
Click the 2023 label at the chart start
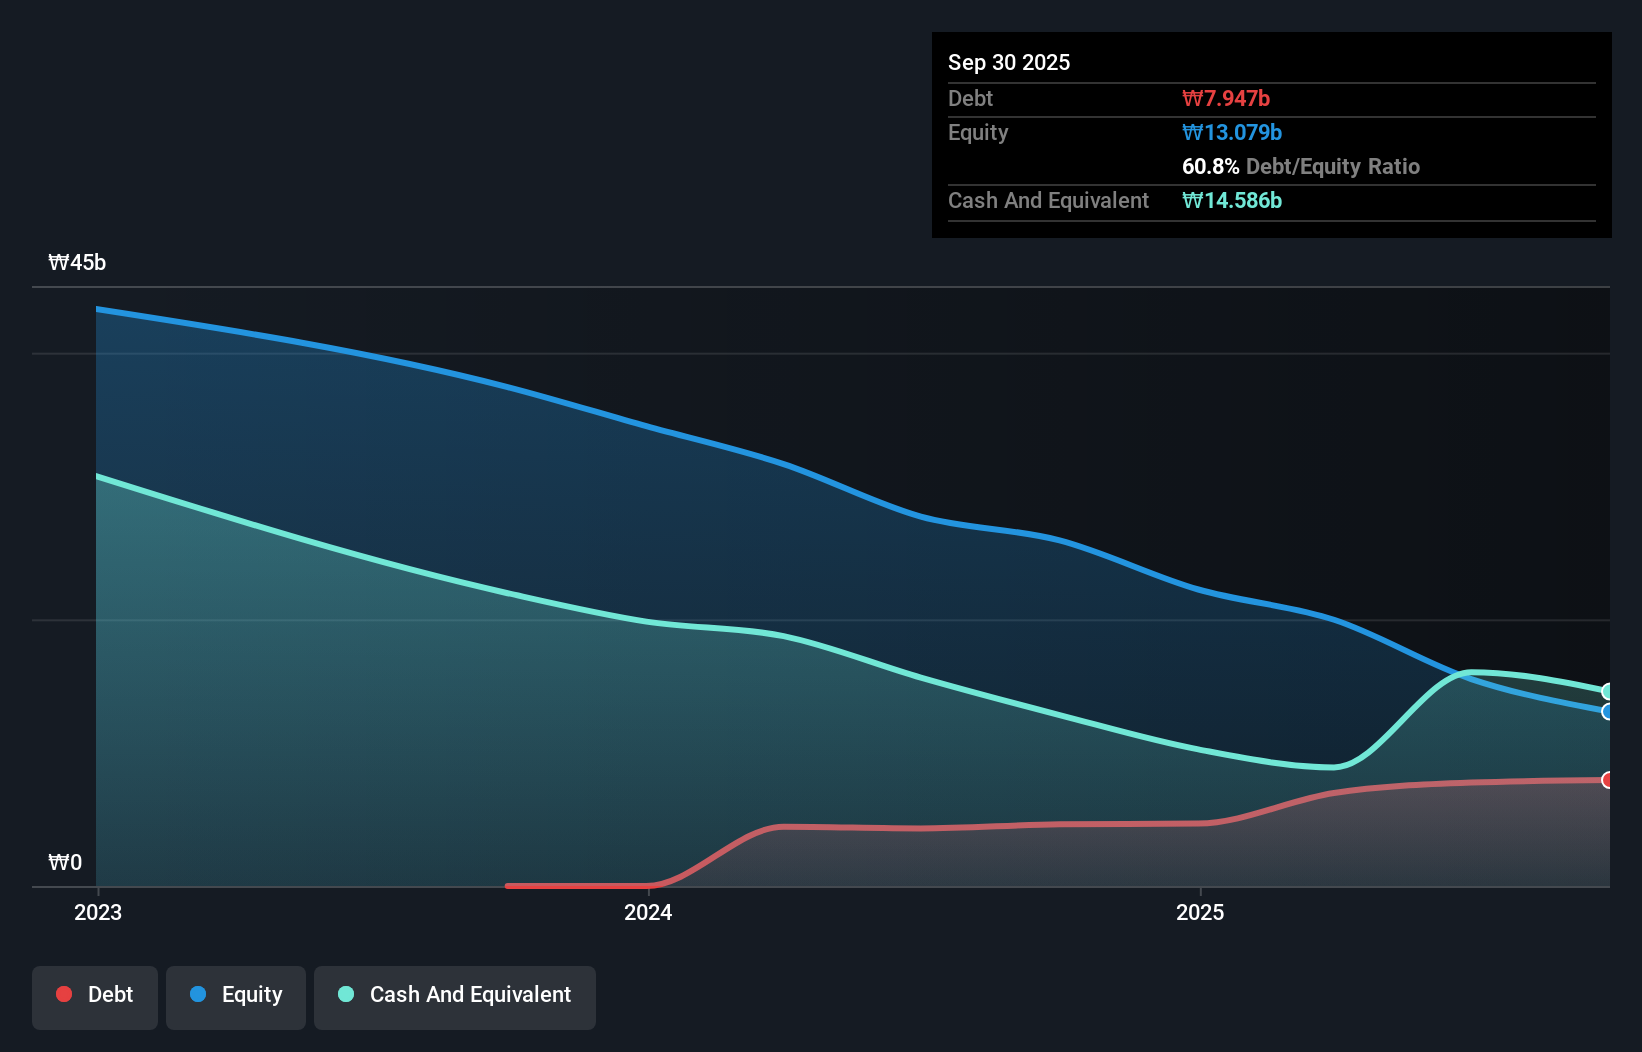click(97, 912)
